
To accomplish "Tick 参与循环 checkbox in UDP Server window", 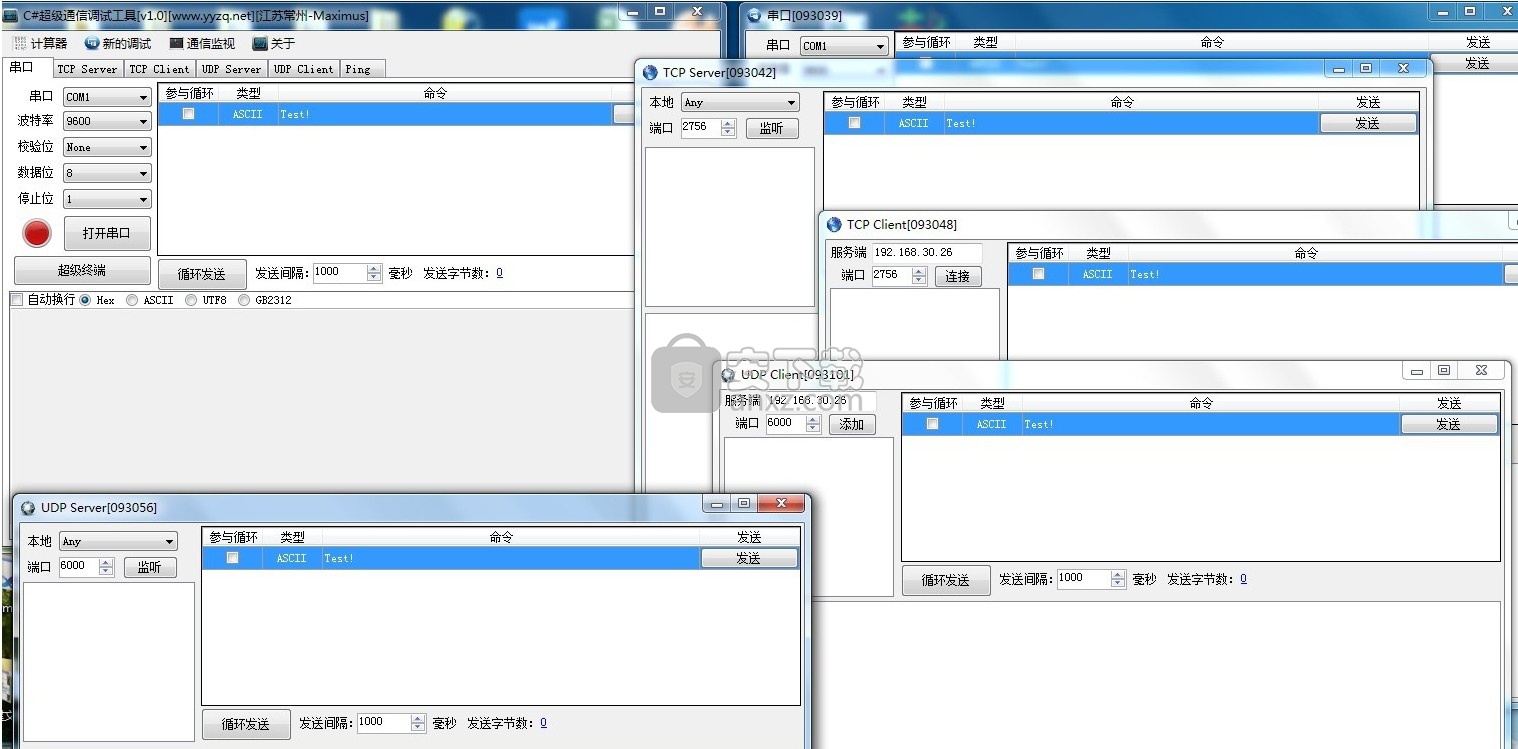I will [x=232, y=558].
